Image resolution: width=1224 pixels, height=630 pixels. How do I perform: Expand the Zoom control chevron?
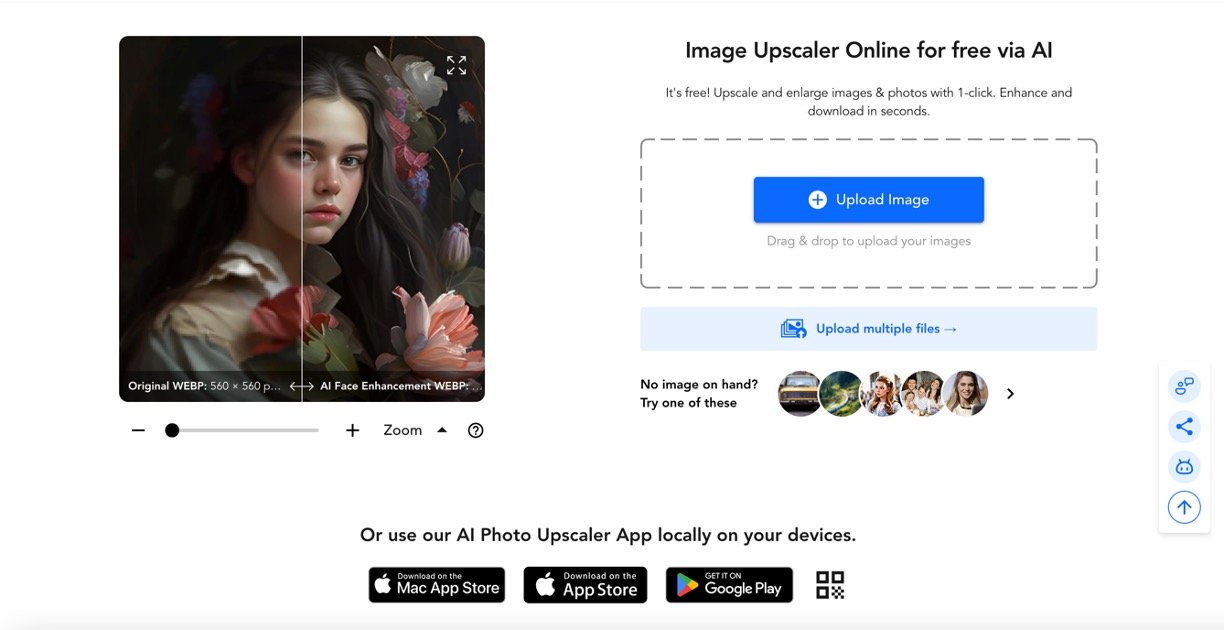(441, 429)
